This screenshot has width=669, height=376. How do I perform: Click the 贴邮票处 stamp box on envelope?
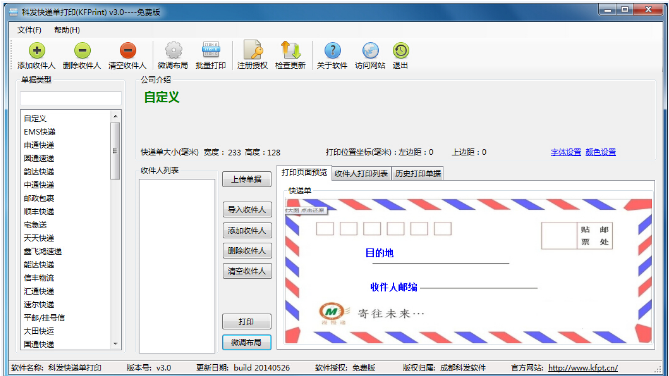(x=577, y=236)
